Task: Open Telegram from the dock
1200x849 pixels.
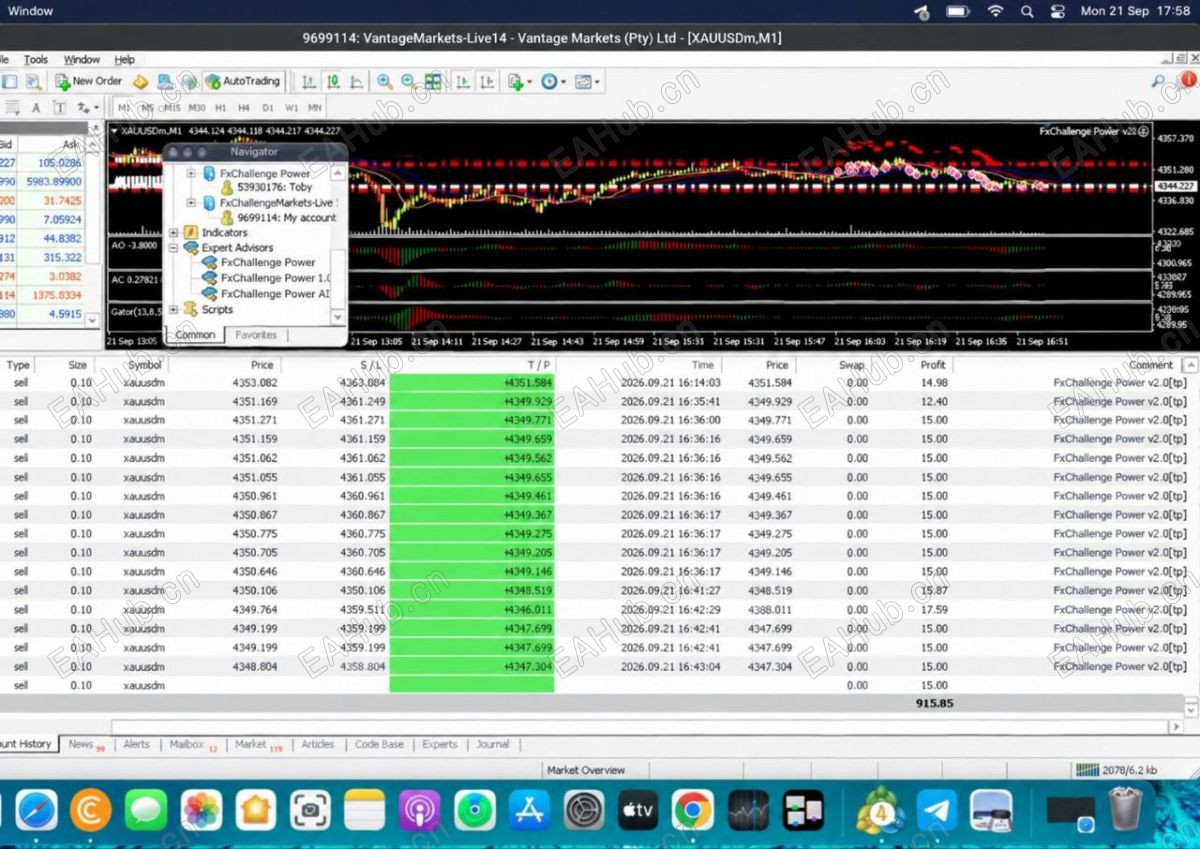Action: pos(937,810)
